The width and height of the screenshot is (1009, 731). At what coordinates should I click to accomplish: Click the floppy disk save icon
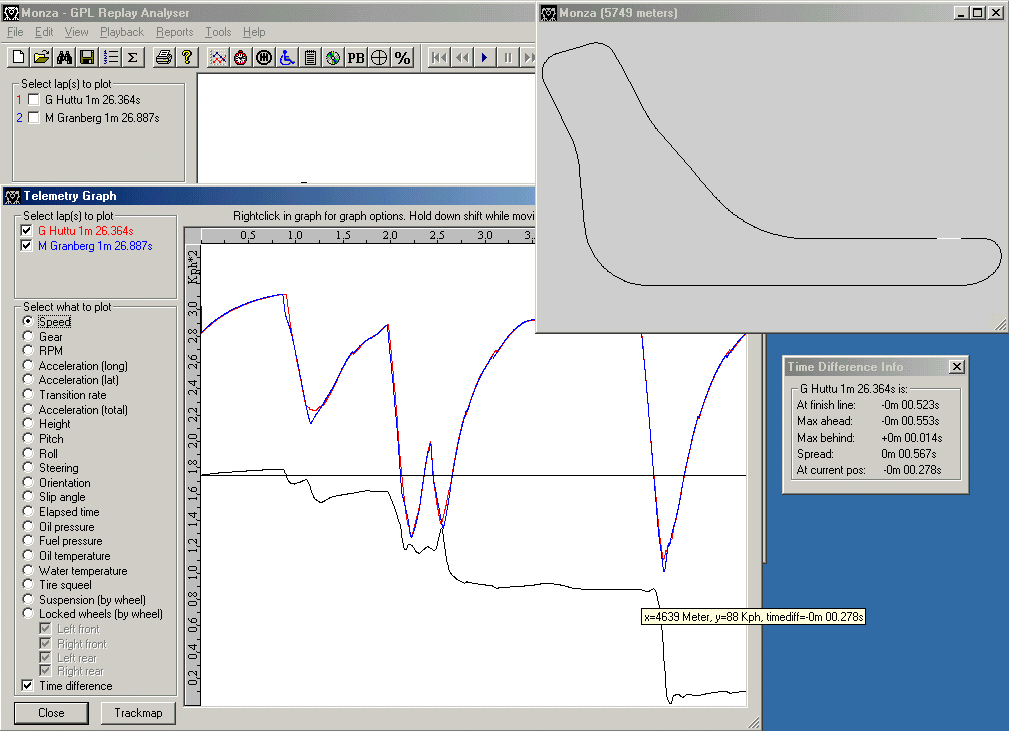pos(87,57)
